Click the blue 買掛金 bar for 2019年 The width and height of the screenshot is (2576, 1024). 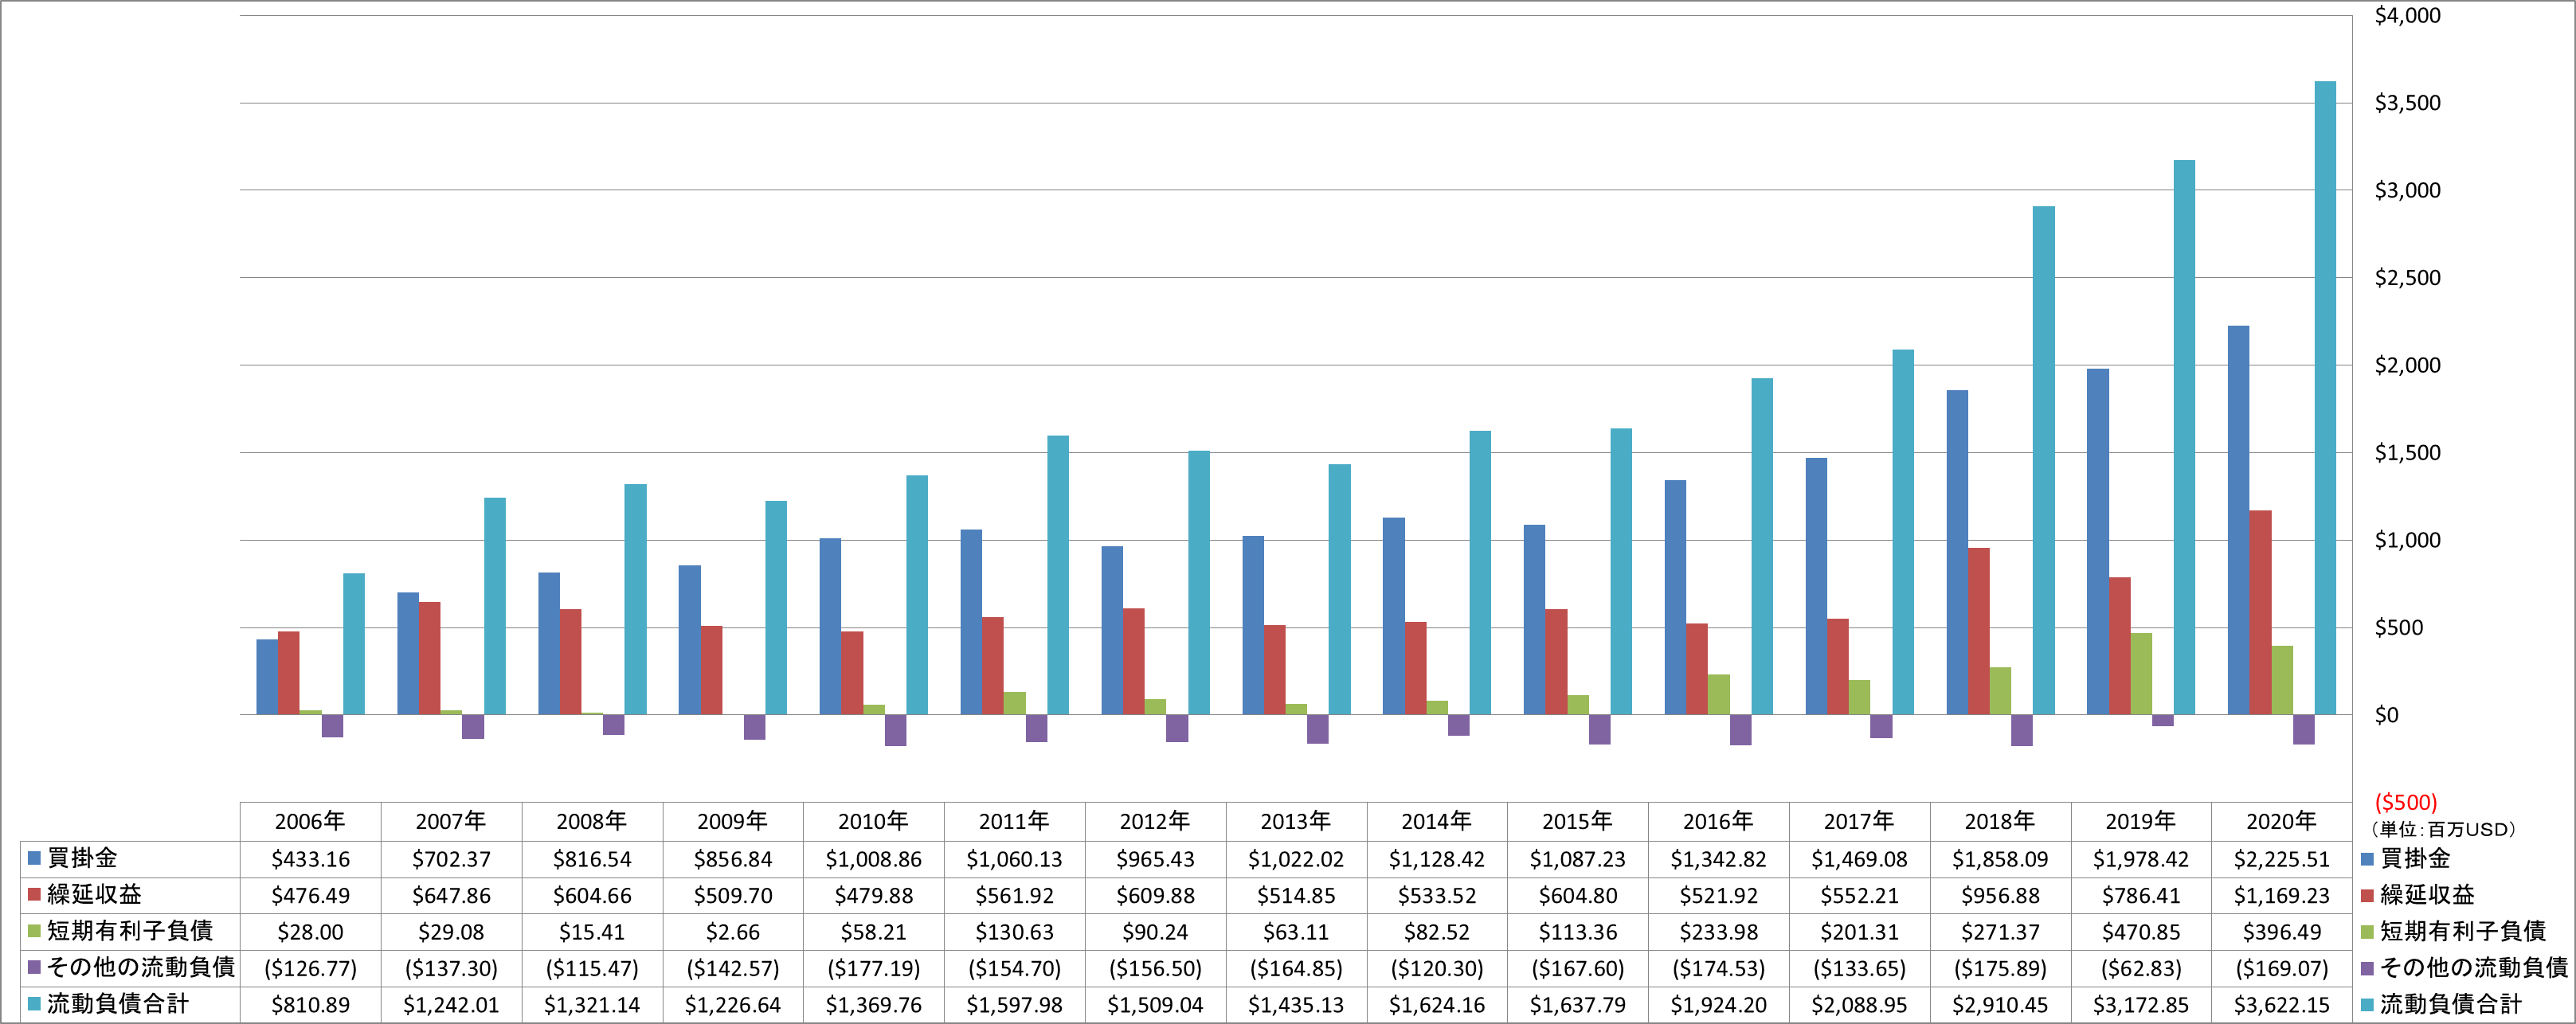[x=2097, y=542]
